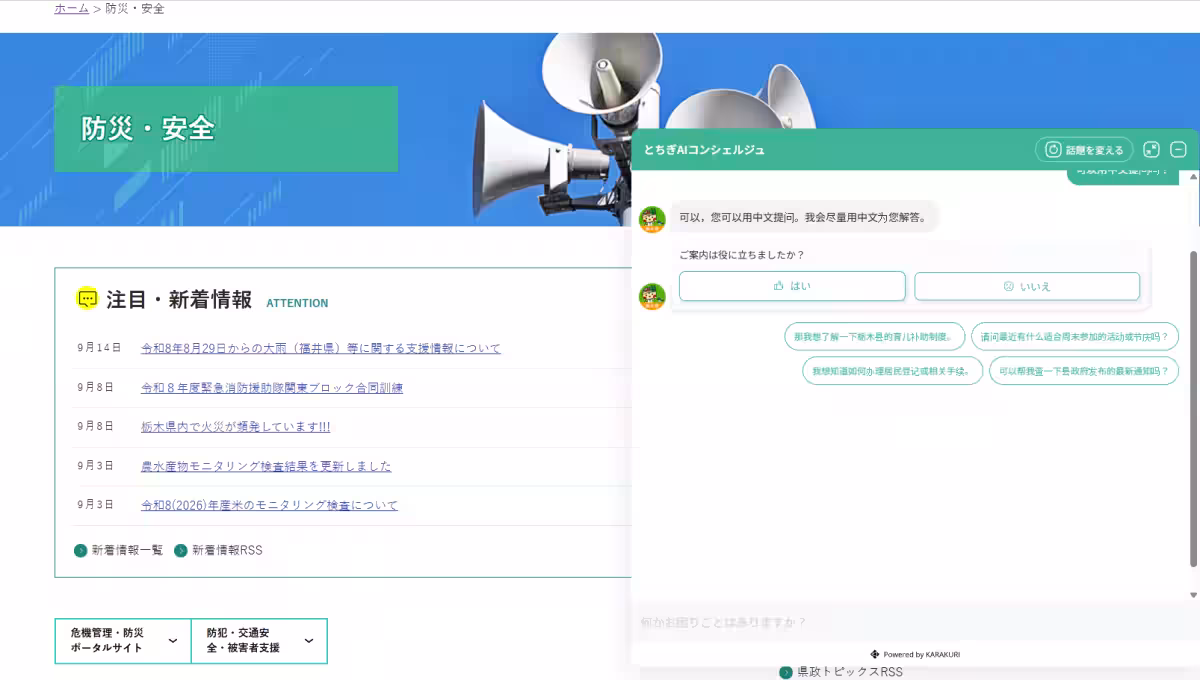Open the 農水産物モニタリング検査結果を更新しました link

pos(266,466)
